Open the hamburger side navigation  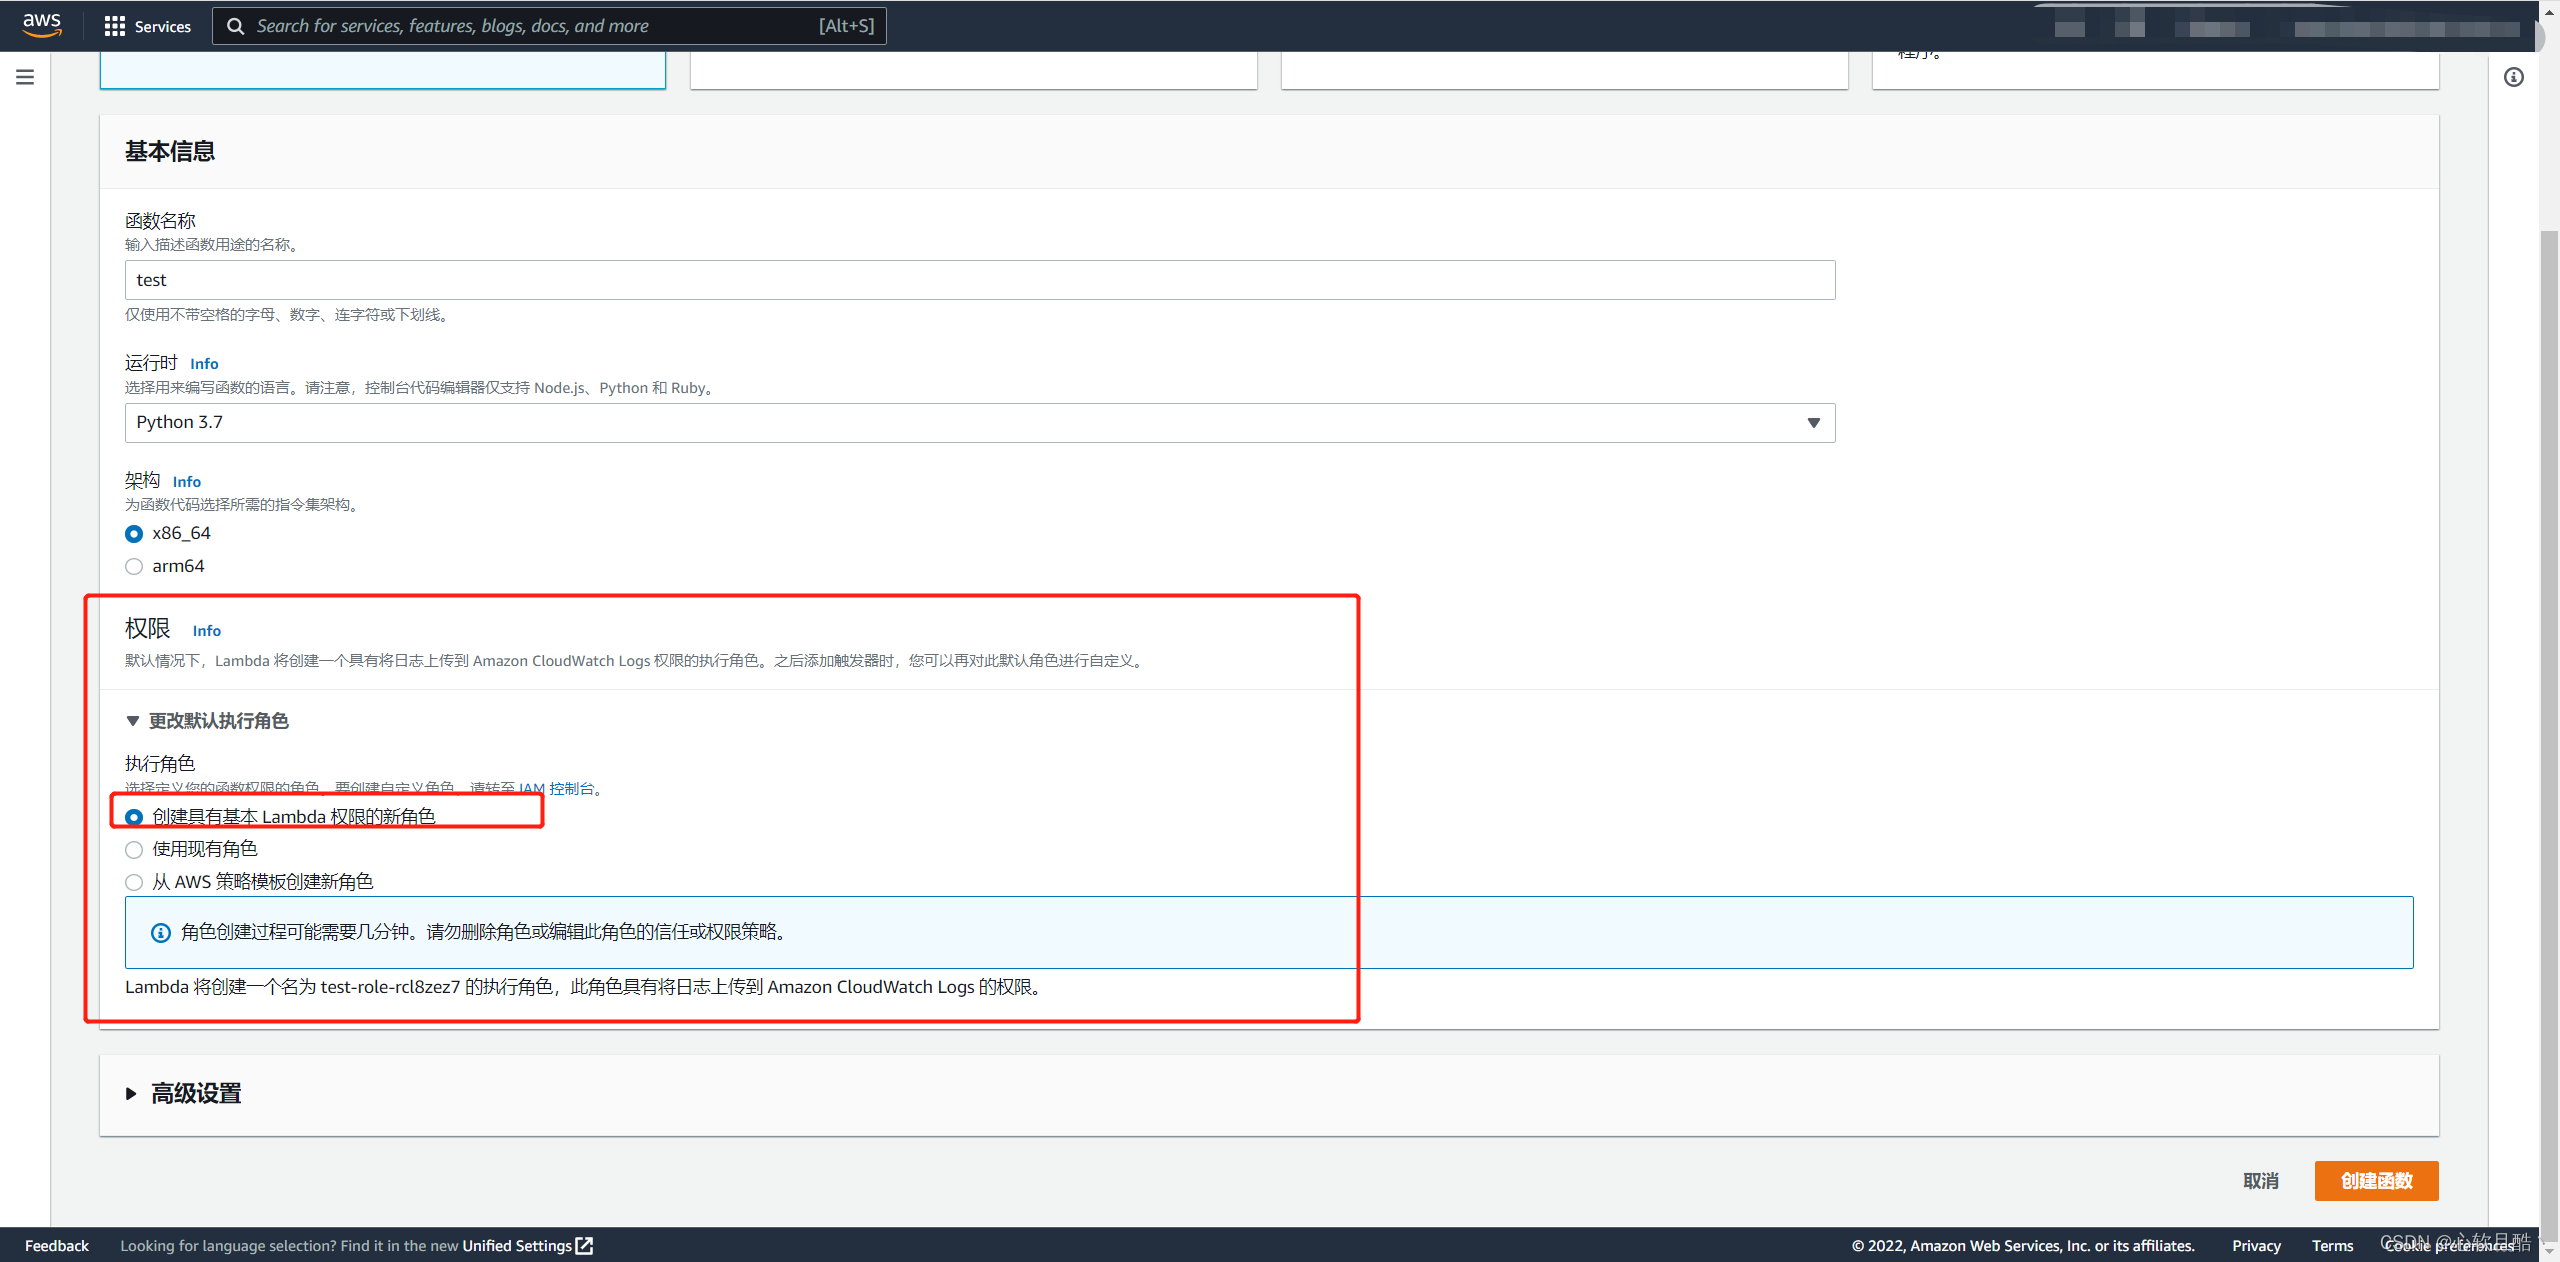tap(25, 77)
